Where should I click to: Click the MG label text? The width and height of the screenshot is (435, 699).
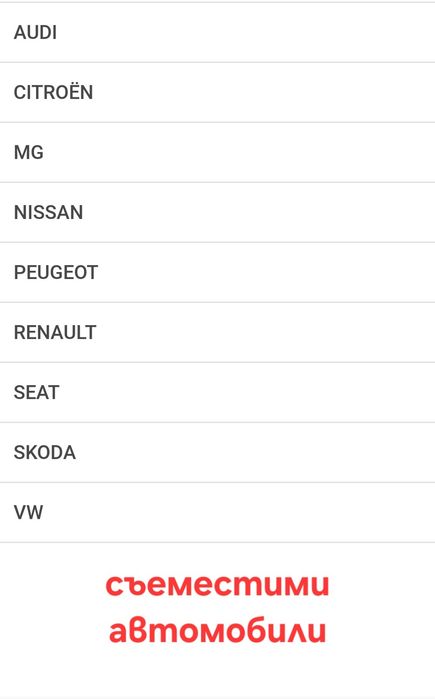(x=29, y=152)
